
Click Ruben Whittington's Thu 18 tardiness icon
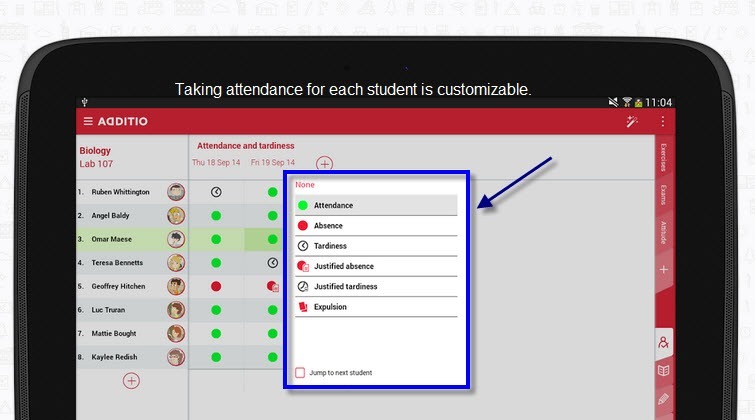[216, 192]
